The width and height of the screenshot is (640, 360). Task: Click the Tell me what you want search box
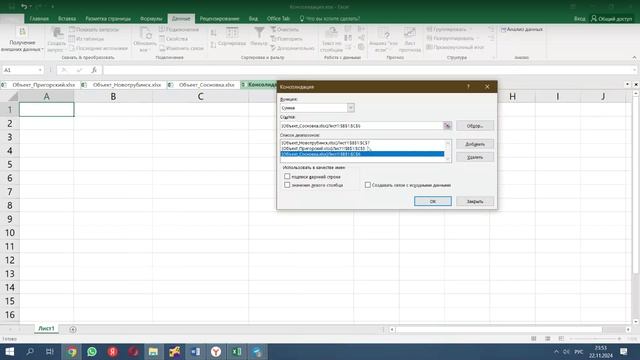tap(330, 19)
